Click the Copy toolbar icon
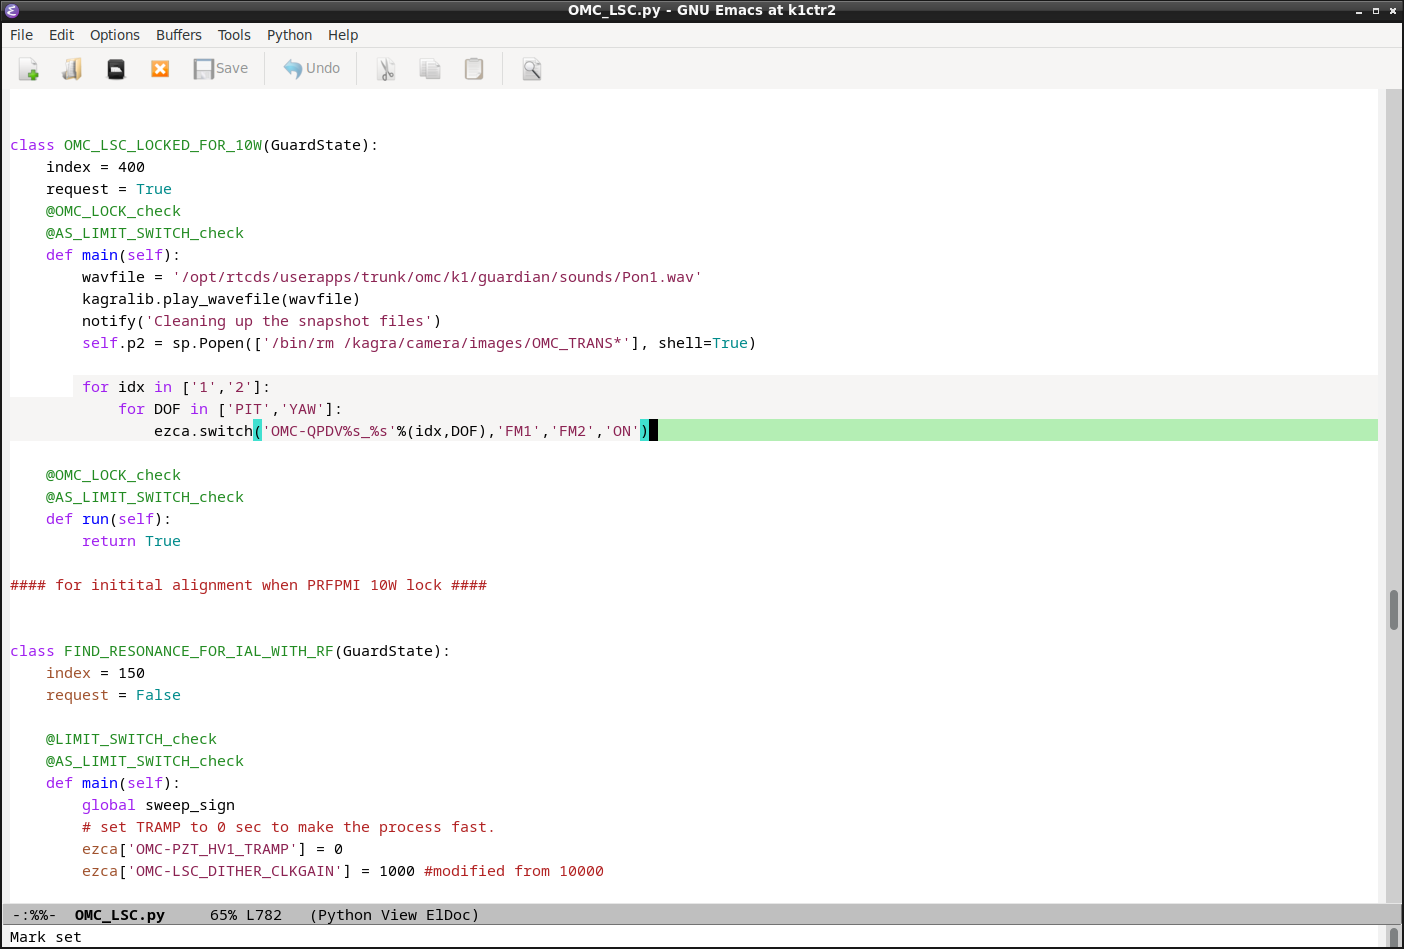 click(x=430, y=69)
